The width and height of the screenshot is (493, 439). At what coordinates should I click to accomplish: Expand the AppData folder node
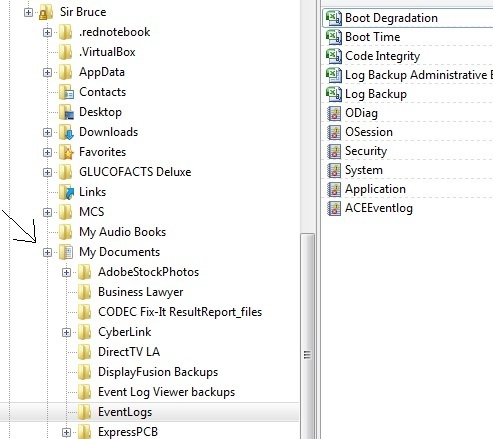47,72
